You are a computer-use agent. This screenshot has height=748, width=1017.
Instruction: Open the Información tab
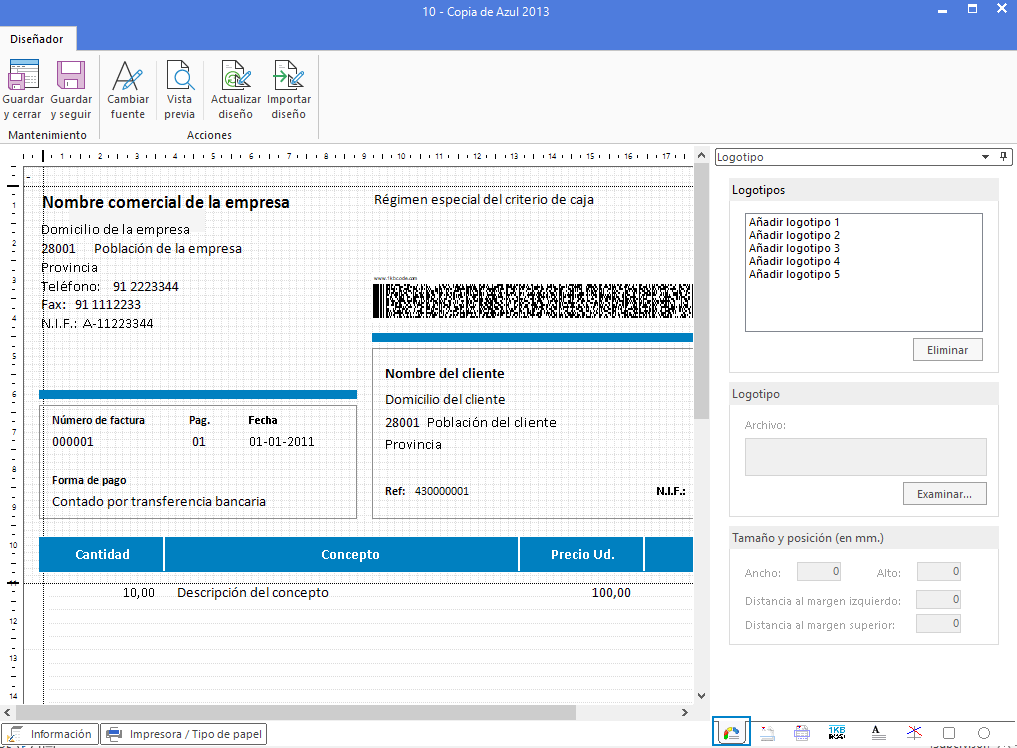tap(51, 734)
